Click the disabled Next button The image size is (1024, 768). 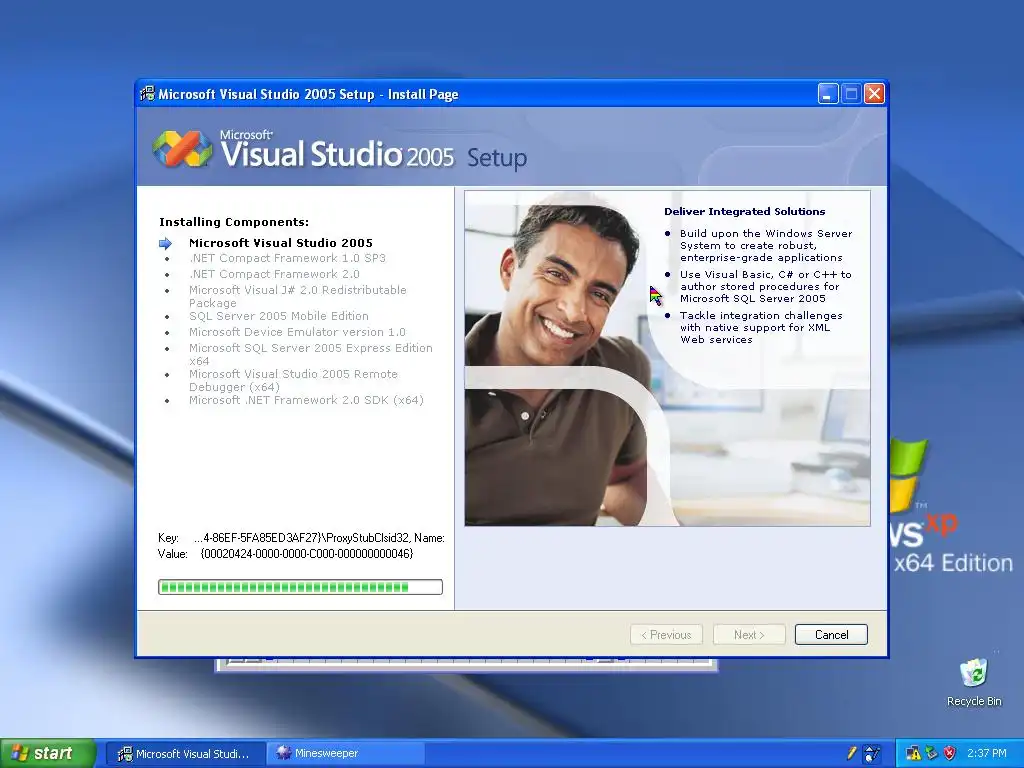coord(749,635)
